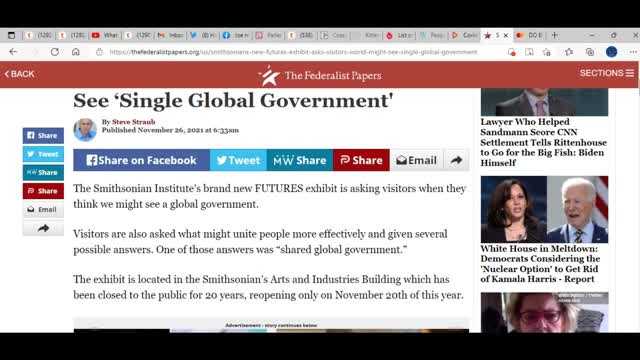Click the sidebar Facebook Share button
Screen dimensions: 640x360
point(43,136)
